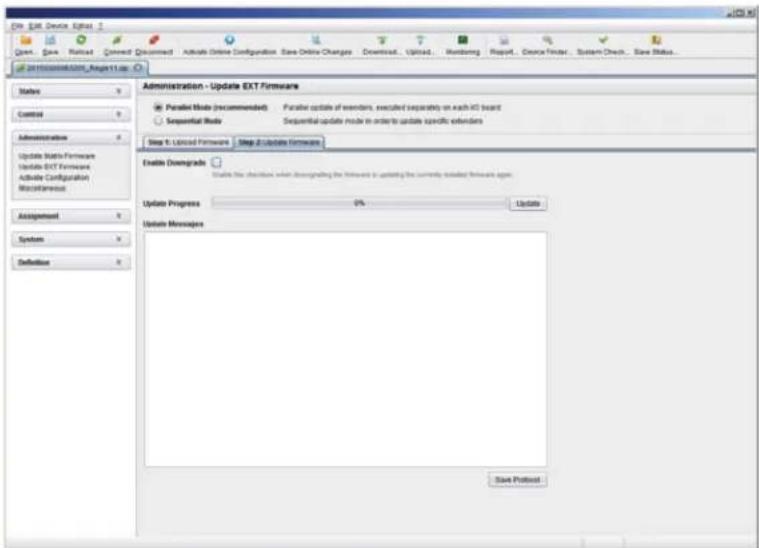Select Parallel Mode (recommended) radio button
Image resolution: width=759 pixels, height=548 pixels.
[158, 107]
